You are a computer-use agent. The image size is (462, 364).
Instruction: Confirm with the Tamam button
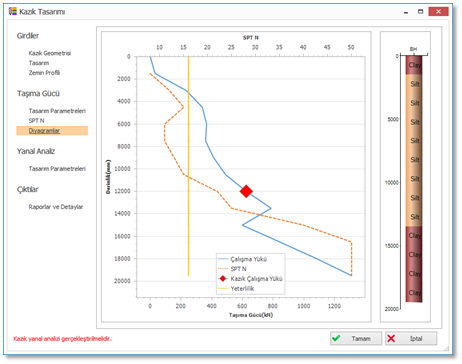click(x=356, y=338)
